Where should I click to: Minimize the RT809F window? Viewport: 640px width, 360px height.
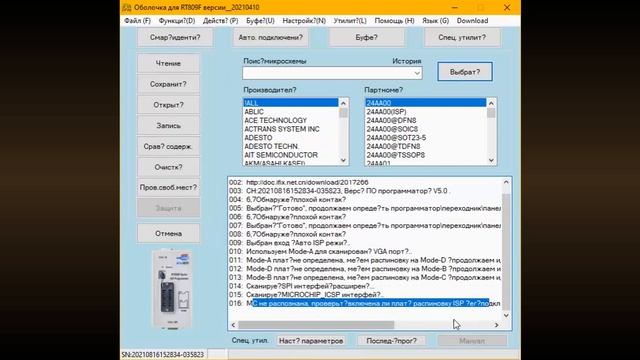455,8
